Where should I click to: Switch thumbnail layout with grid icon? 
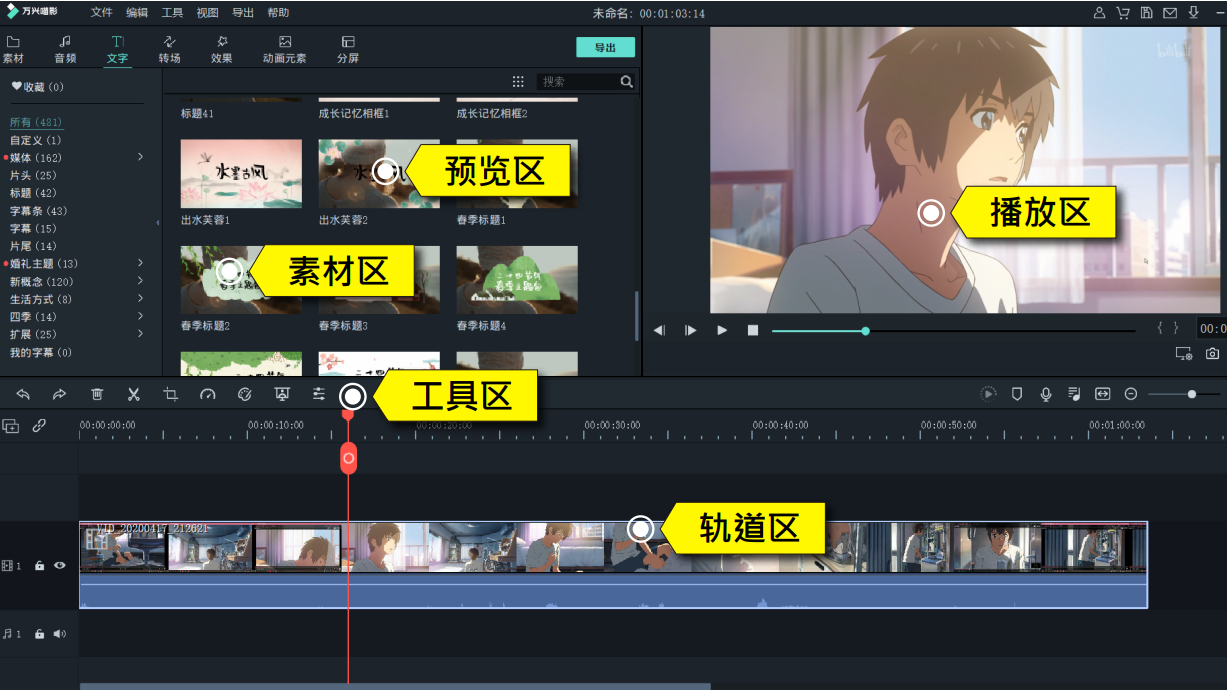point(518,82)
